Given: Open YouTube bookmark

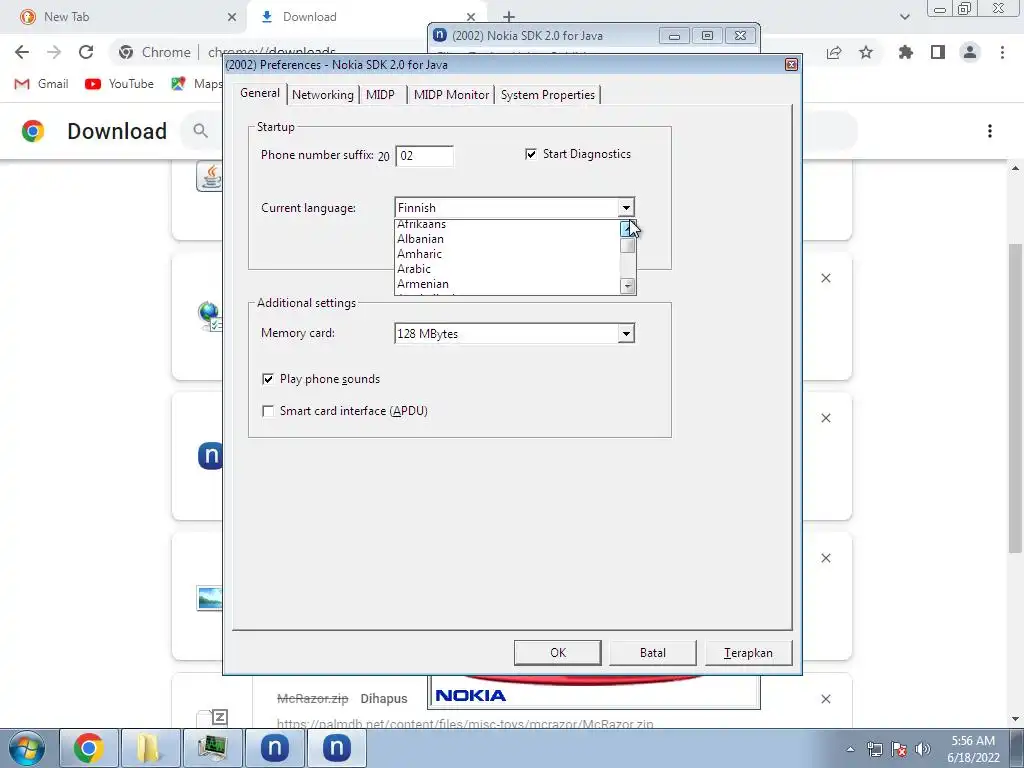Looking at the screenshot, I should (x=120, y=84).
